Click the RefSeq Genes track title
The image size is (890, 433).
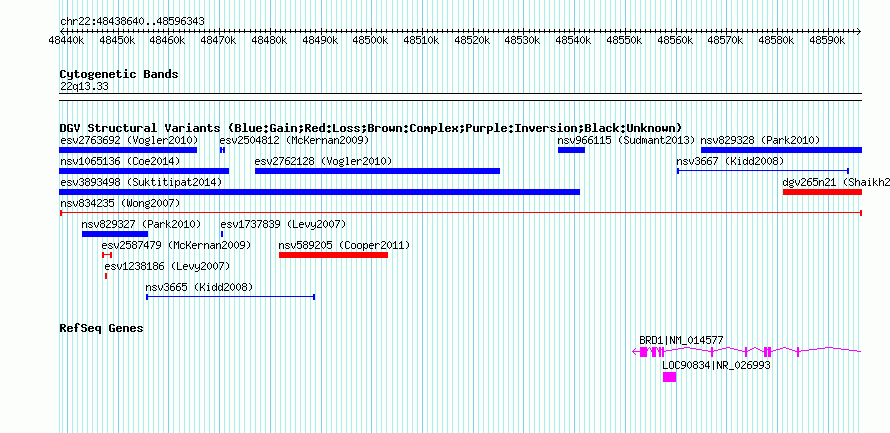pyautogui.click(x=101, y=328)
